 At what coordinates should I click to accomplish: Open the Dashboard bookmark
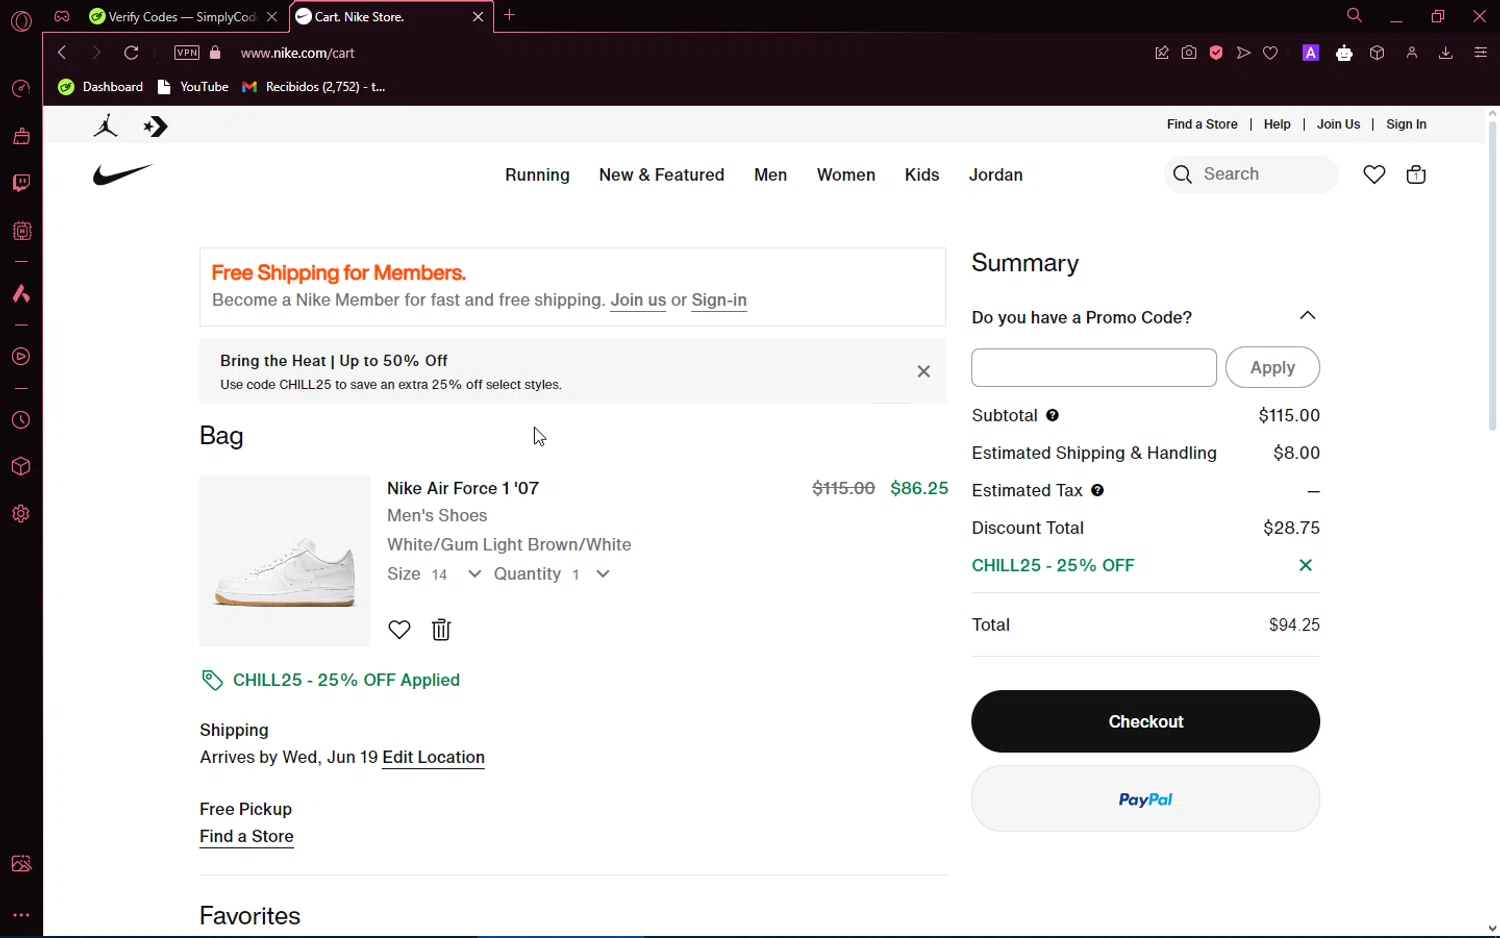coord(101,87)
